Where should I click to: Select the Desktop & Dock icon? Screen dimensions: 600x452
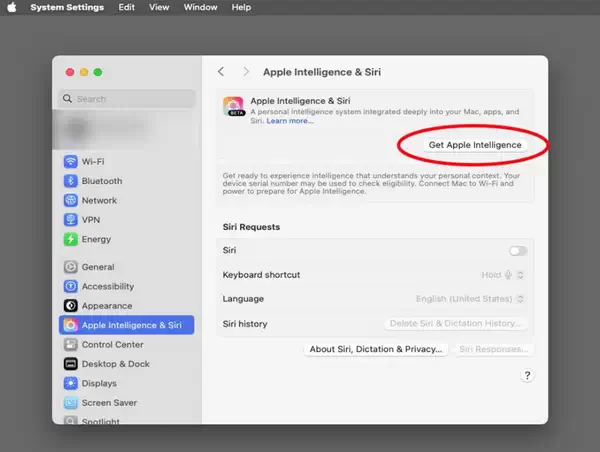pyautogui.click(x=70, y=364)
